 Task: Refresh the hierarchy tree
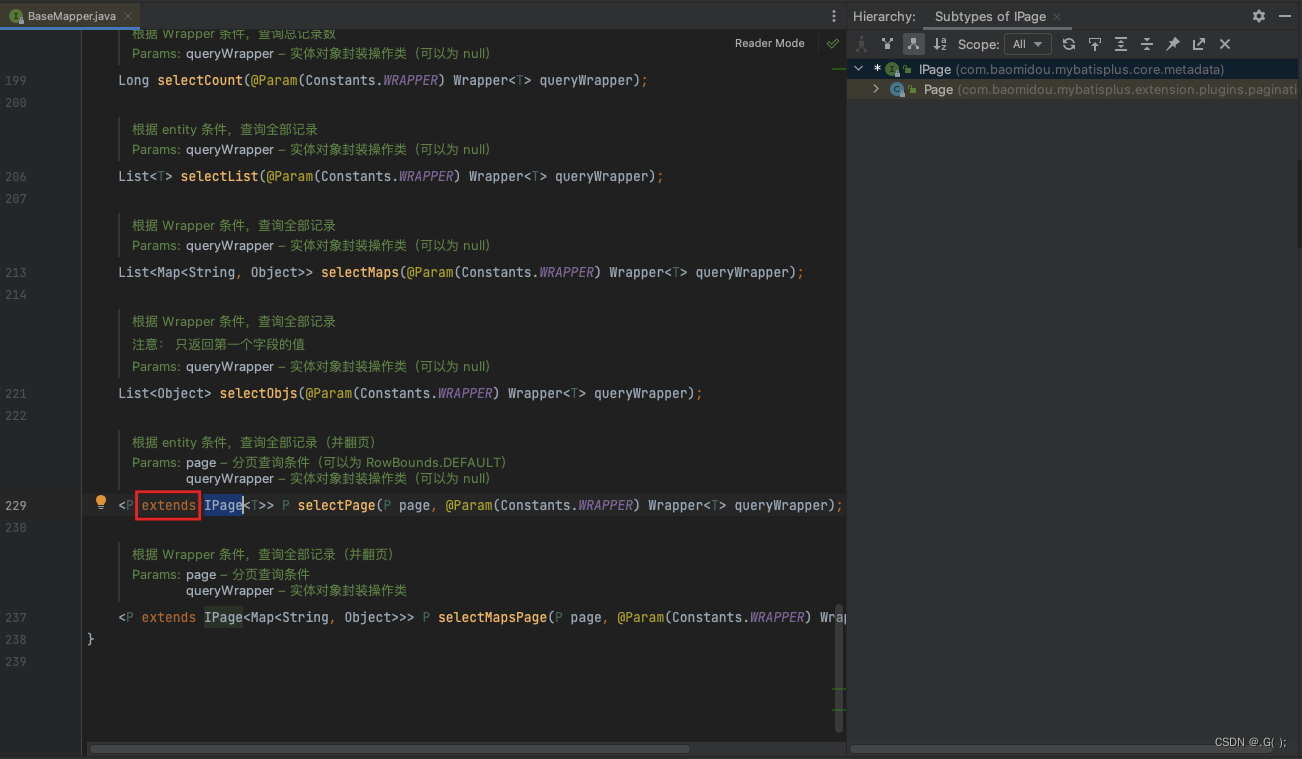tap(1069, 44)
